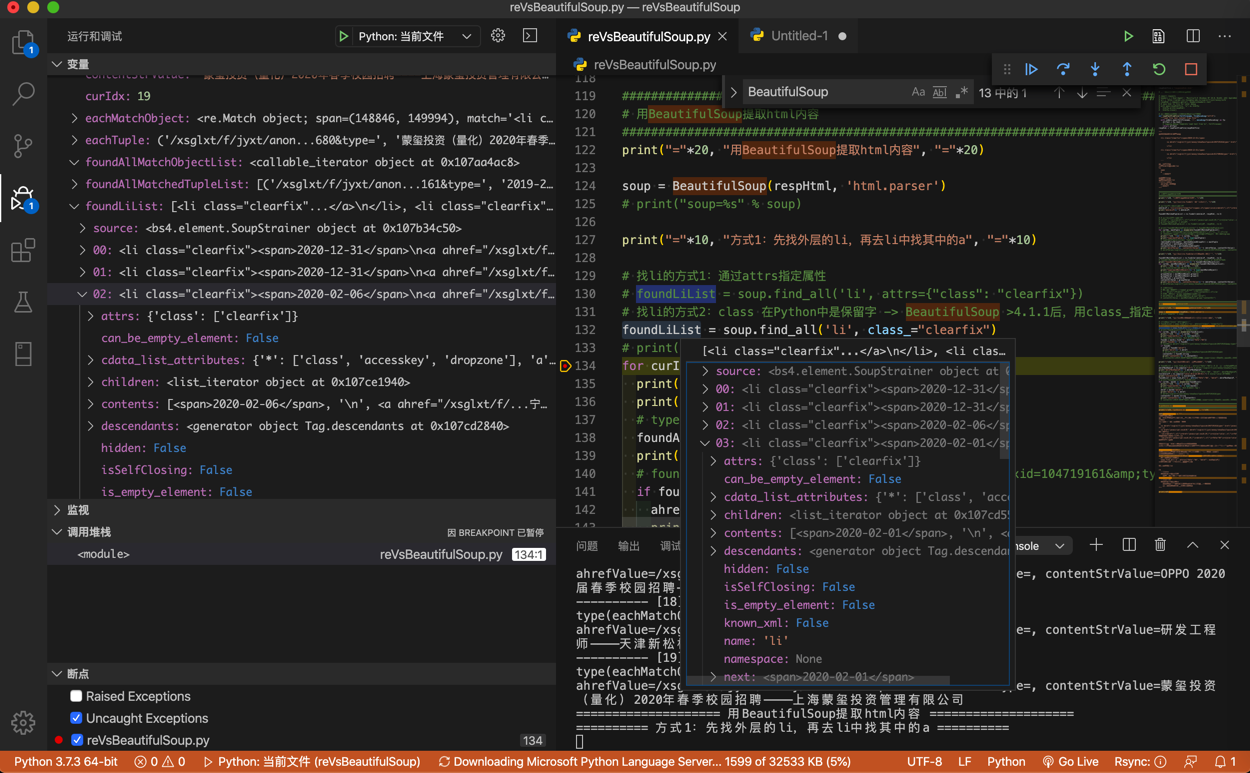Open the Extensions view
The height and width of the screenshot is (773, 1250).
(23, 250)
